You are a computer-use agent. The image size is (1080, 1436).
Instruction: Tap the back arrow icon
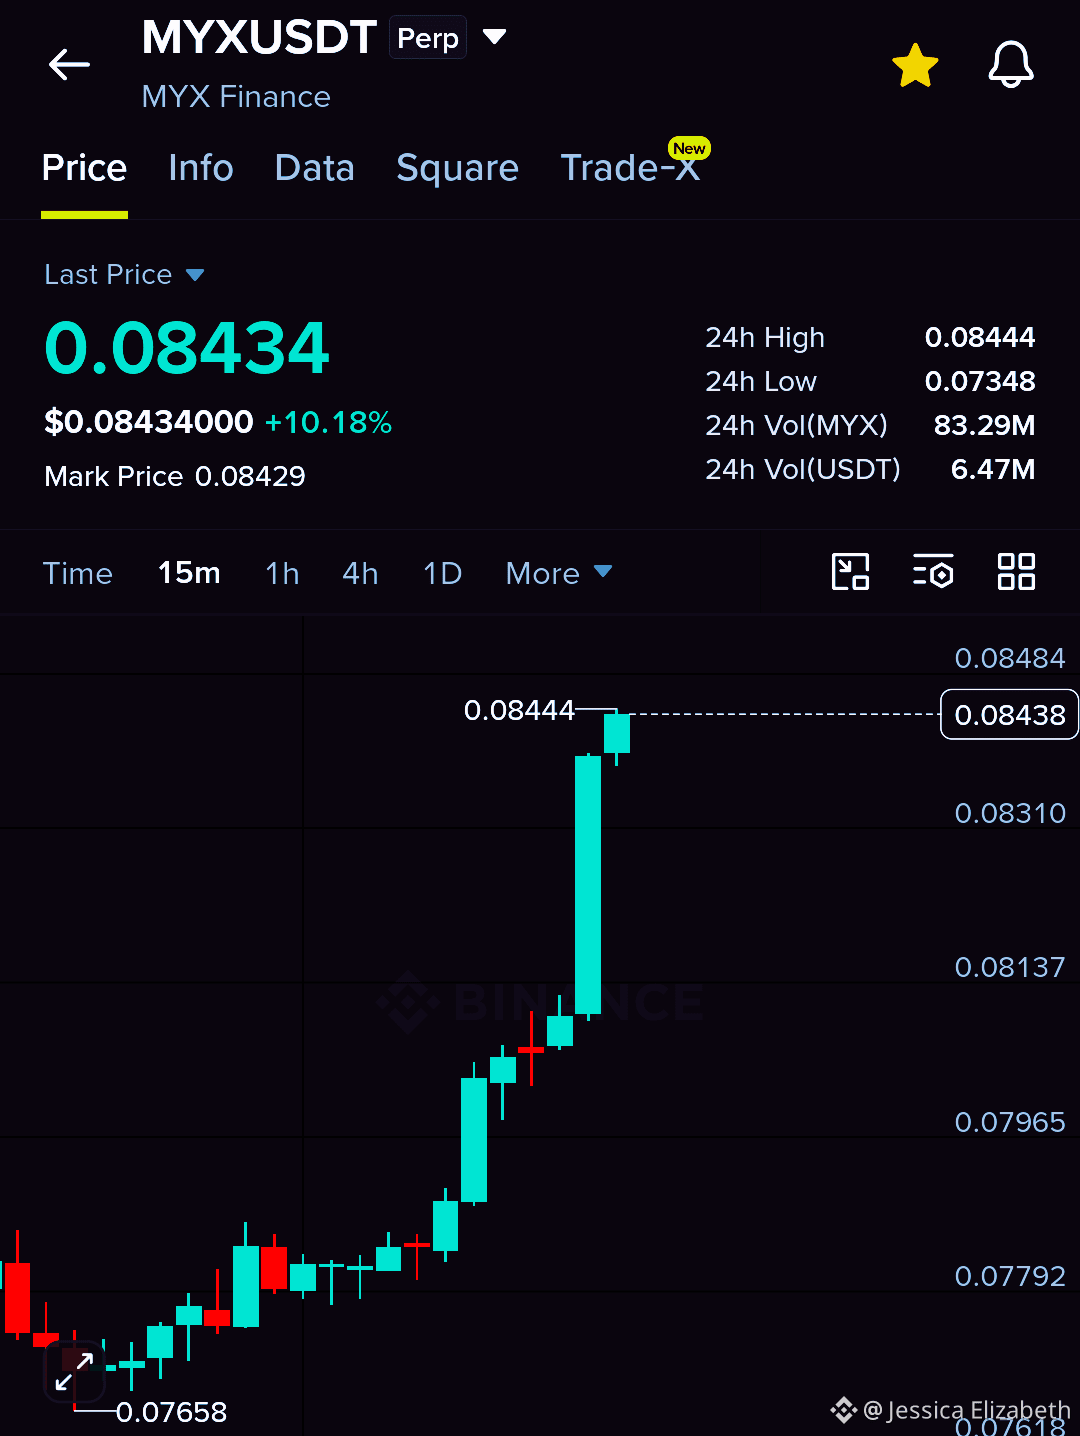[69, 65]
